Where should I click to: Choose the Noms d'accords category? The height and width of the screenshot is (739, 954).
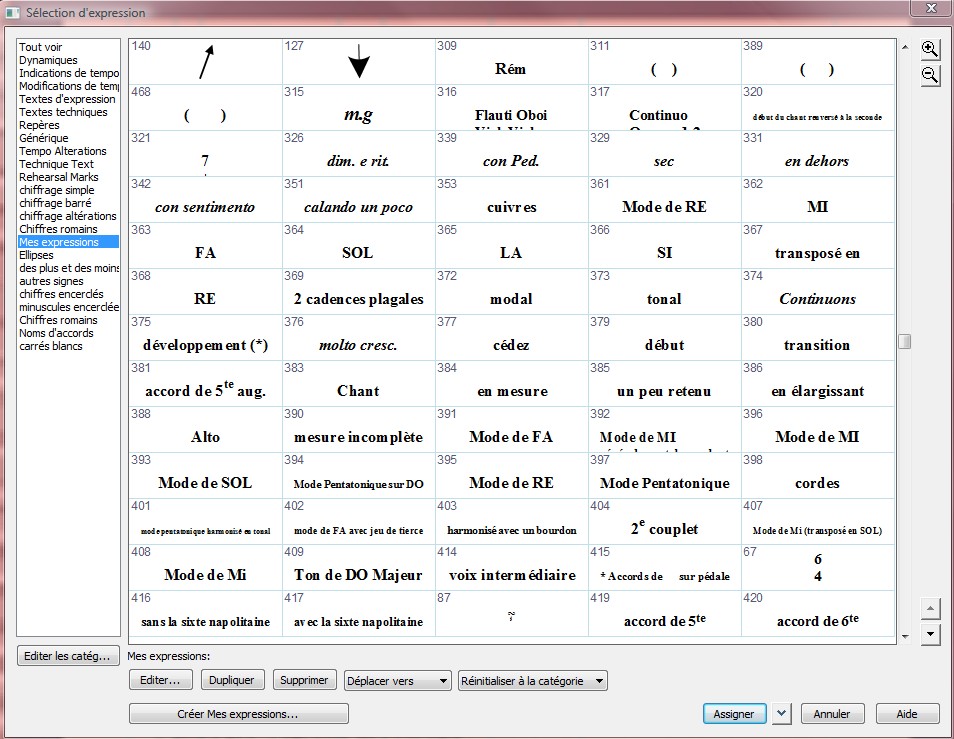coord(56,333)
